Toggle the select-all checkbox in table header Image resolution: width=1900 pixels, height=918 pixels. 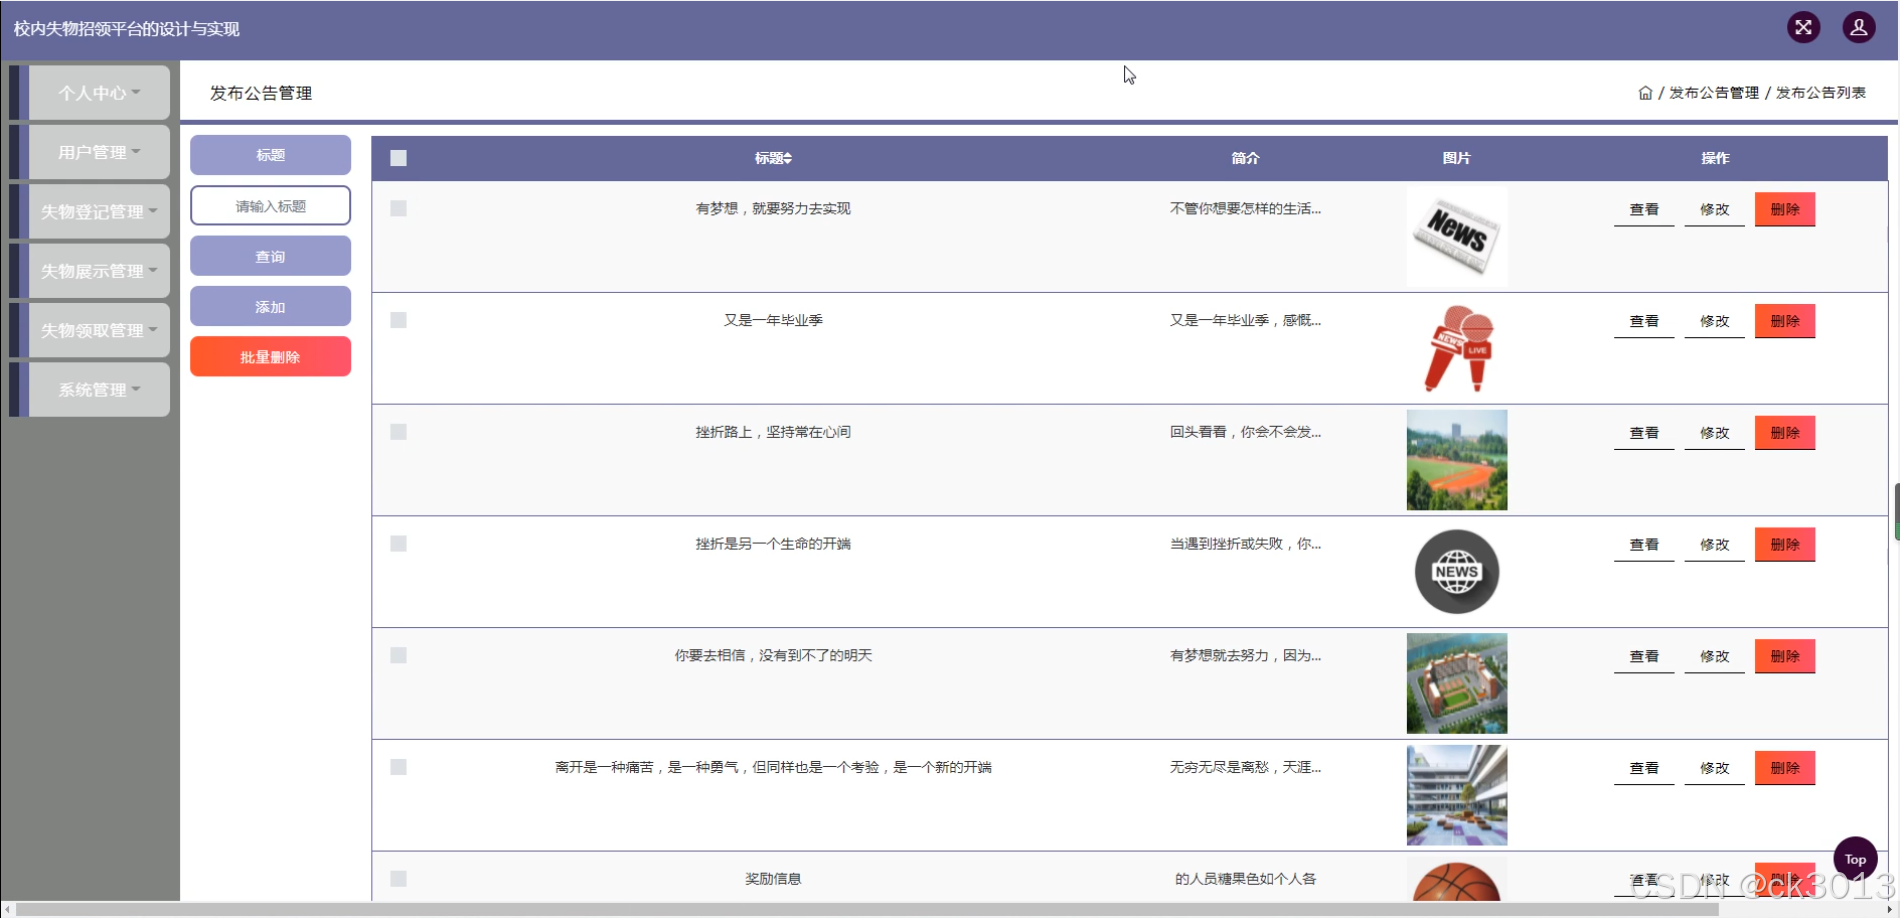click(x=398, y=158)
